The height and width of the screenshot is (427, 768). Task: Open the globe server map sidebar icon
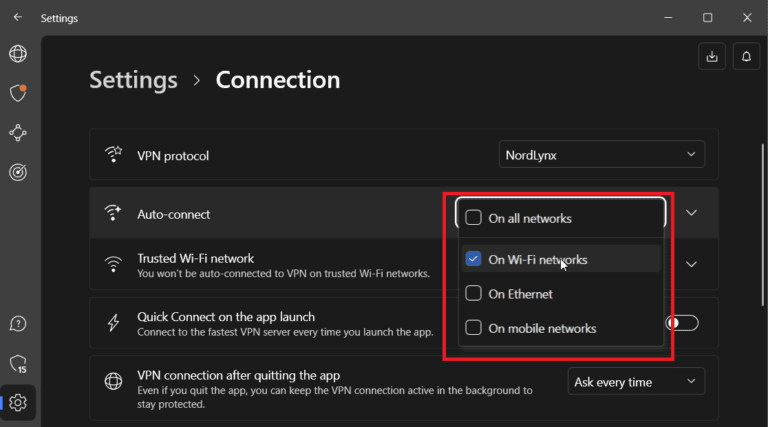[17, 54]
